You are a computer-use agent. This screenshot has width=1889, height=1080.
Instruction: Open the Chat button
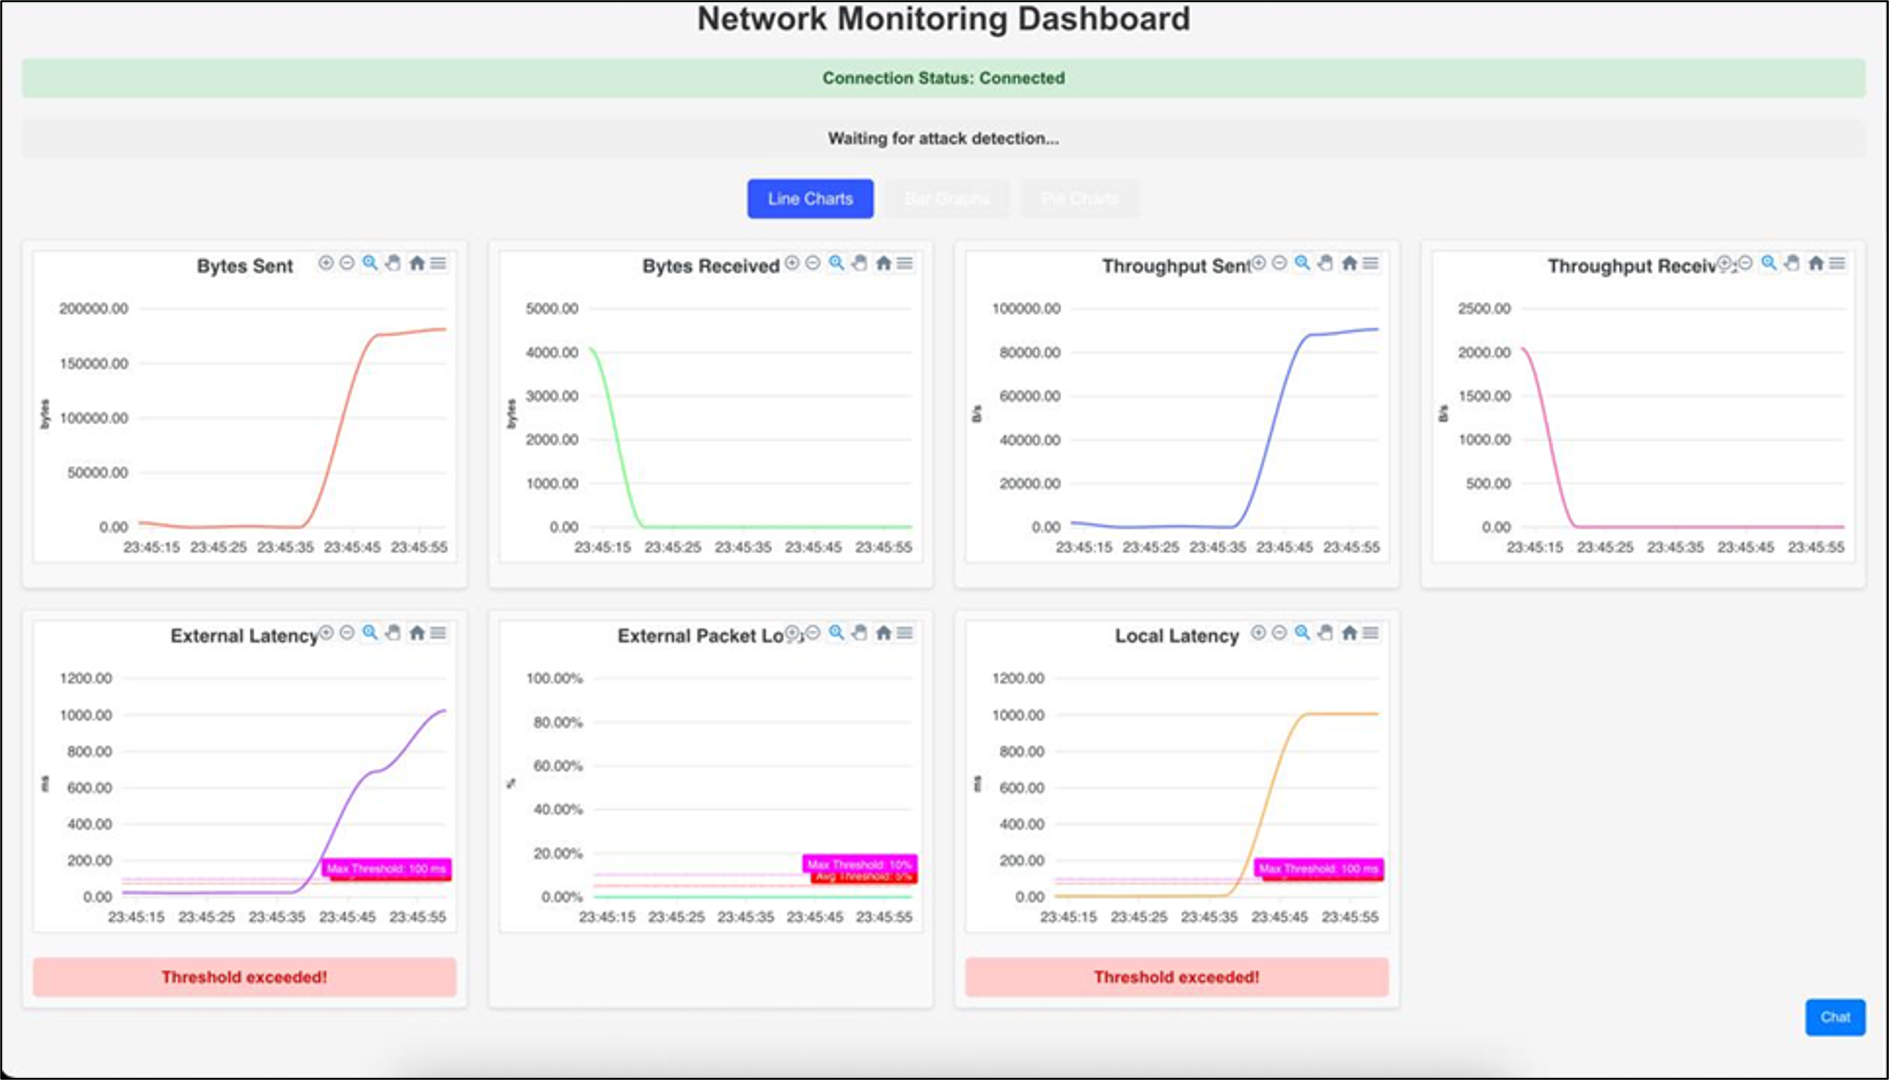[1834, 1017]
